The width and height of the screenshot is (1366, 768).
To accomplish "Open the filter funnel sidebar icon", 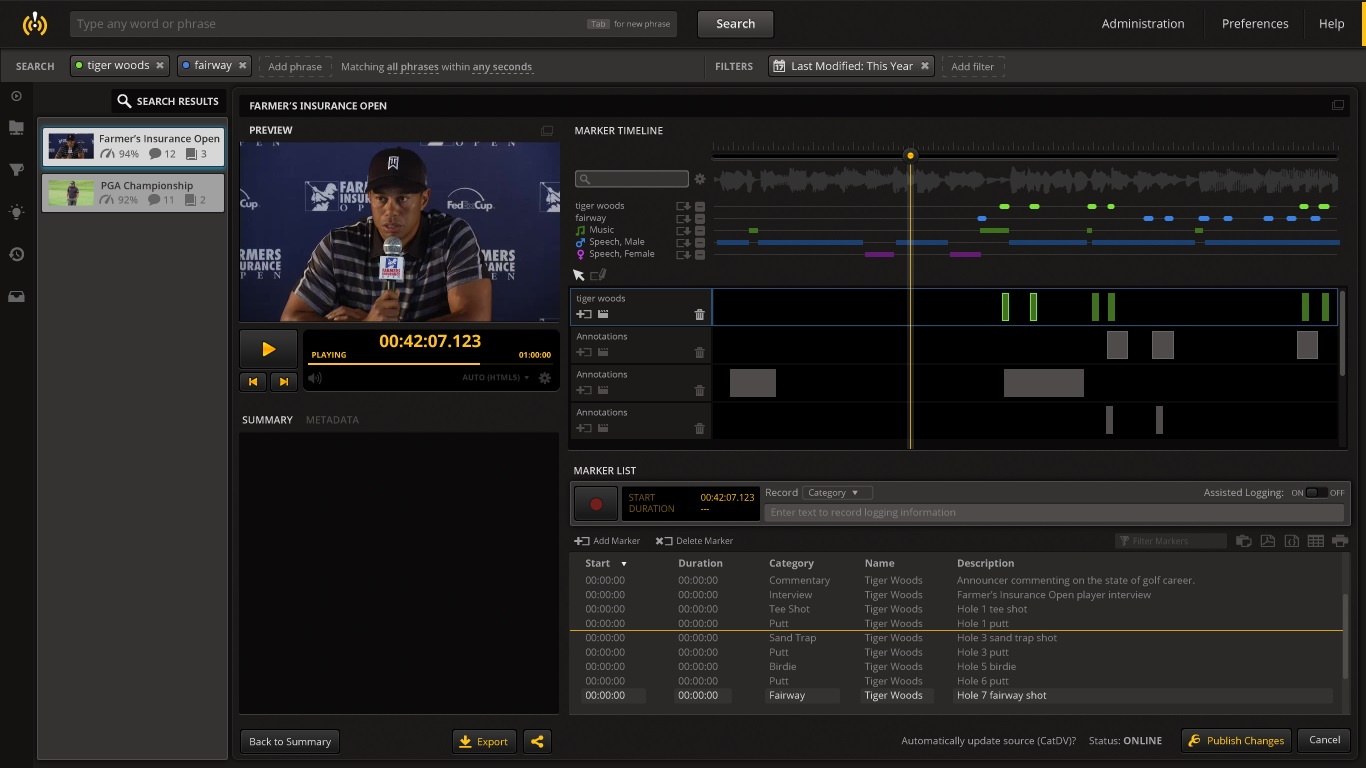I will 16,170.
